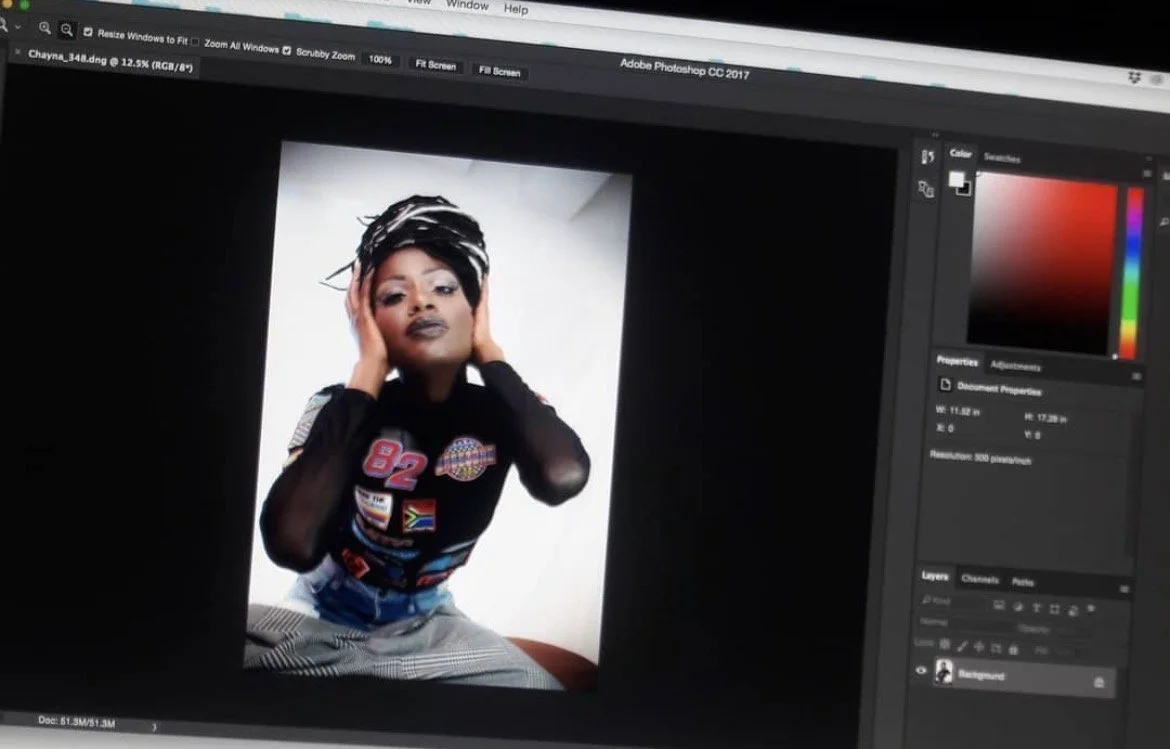
Task: Switch to the Color tab
Action: 960,154
